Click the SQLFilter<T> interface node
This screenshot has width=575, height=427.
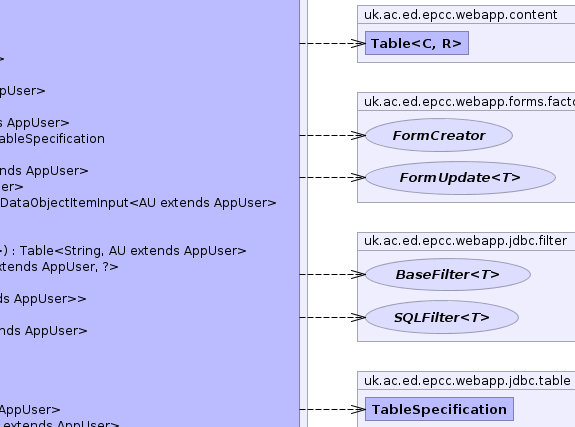coord(442,317)
